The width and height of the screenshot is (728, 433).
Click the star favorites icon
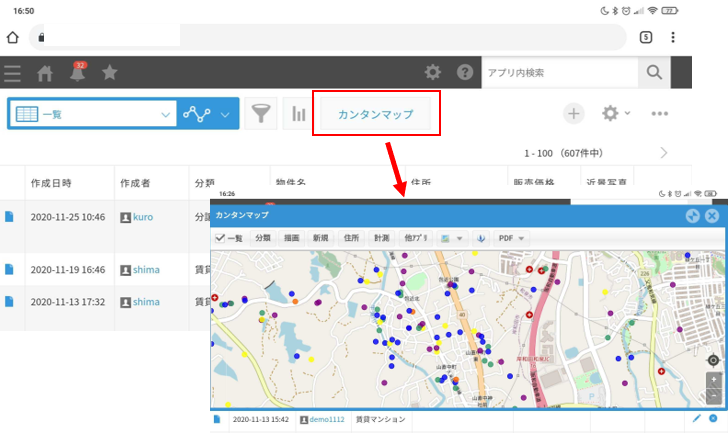coord(110,72)
